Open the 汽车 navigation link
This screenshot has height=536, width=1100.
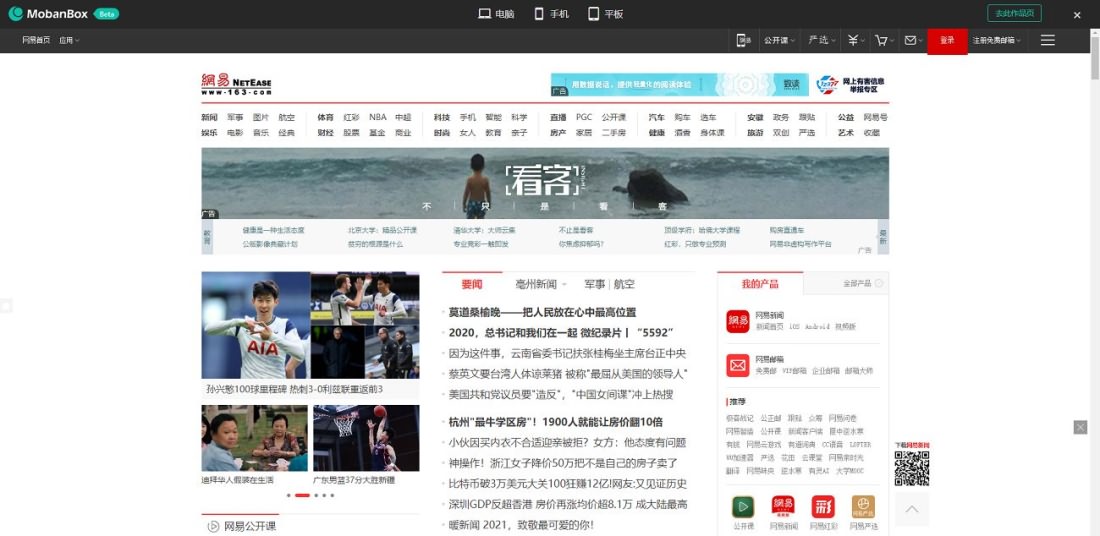click(x=657, y=117)
